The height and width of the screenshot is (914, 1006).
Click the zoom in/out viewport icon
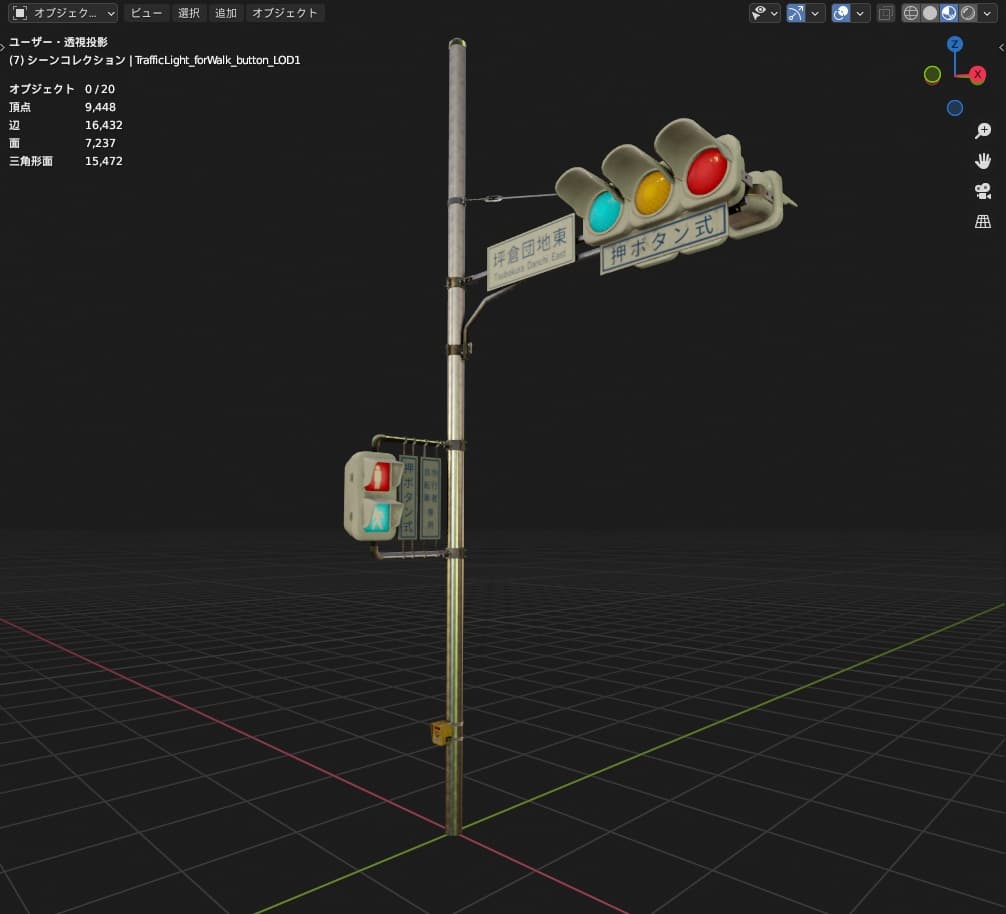[982, 131]
